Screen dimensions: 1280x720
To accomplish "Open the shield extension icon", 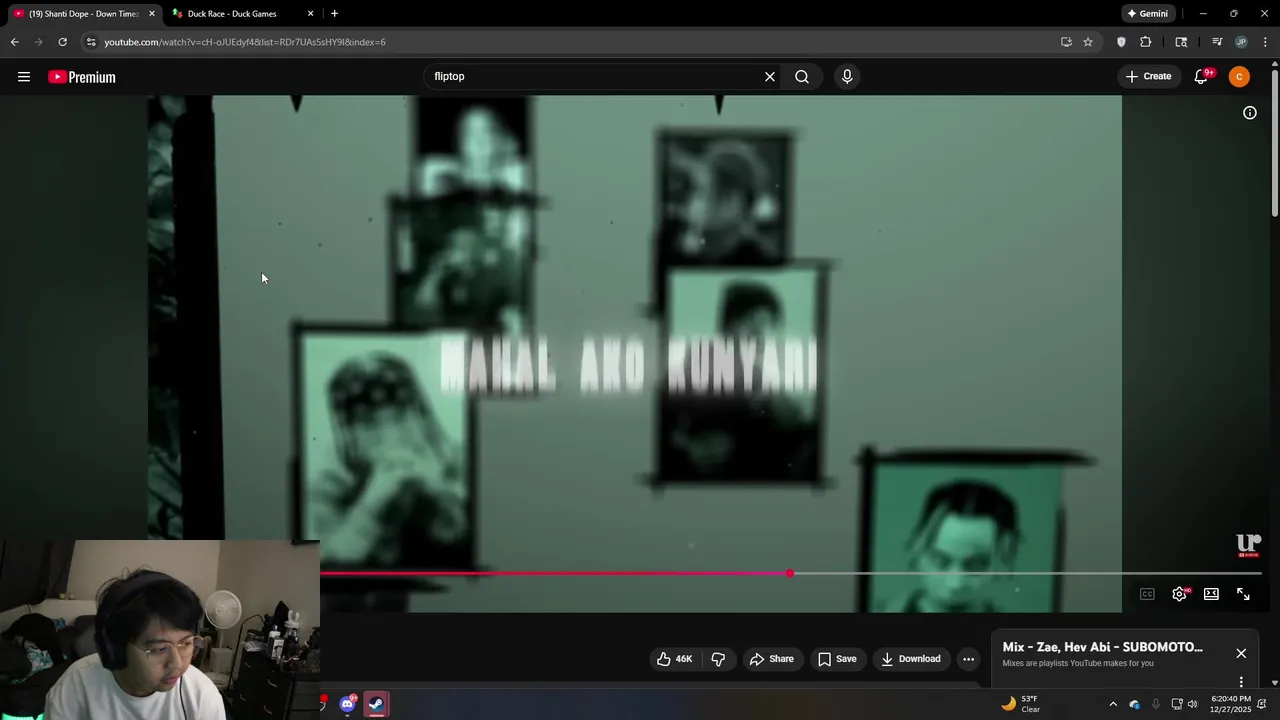I will point(1121,42).
